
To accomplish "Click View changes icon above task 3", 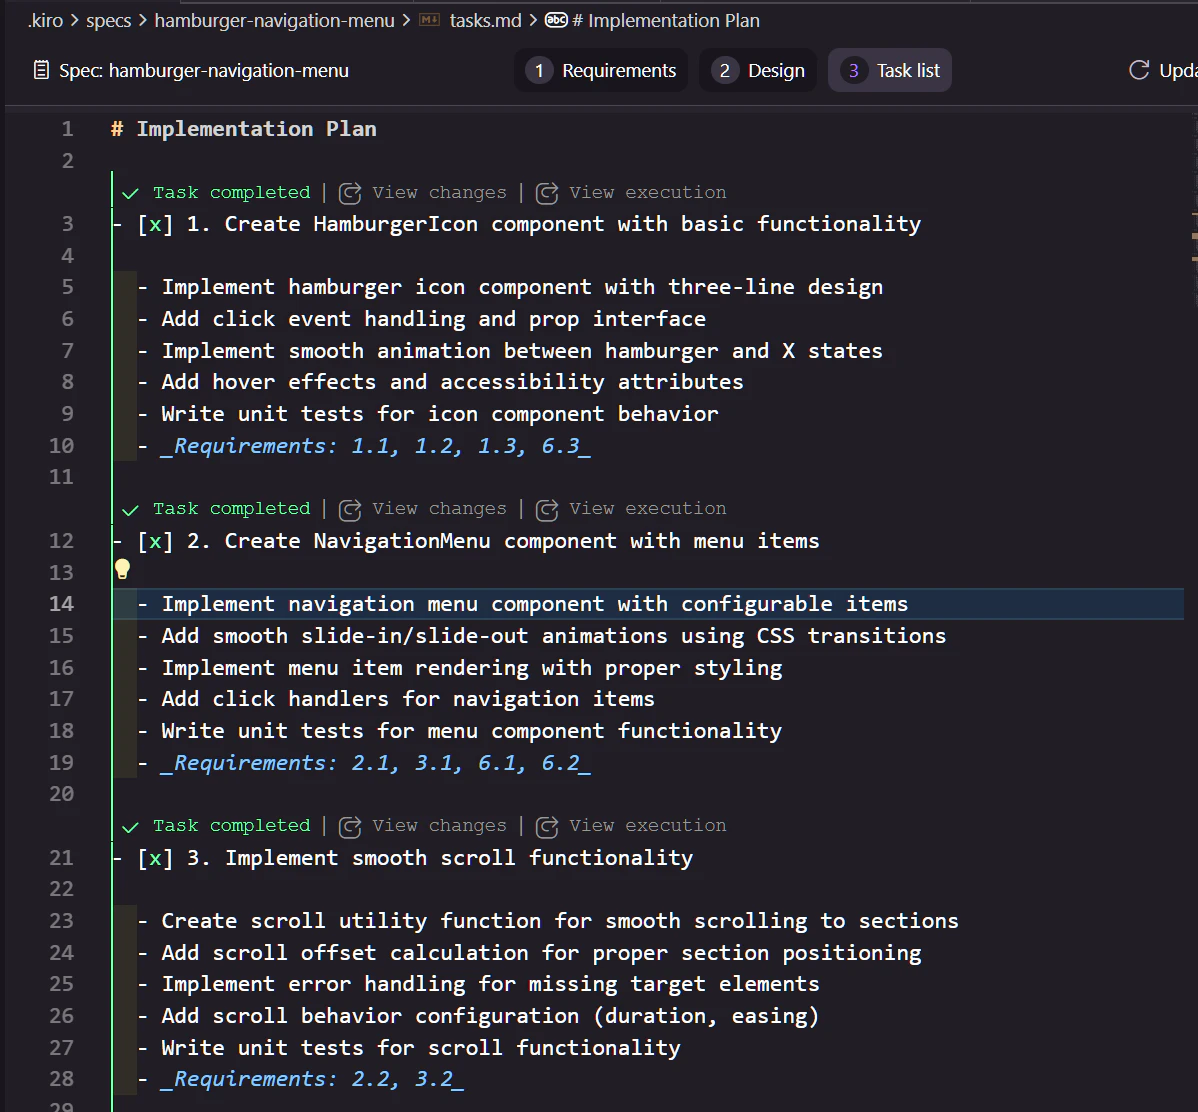I will [x=350, y=827].
